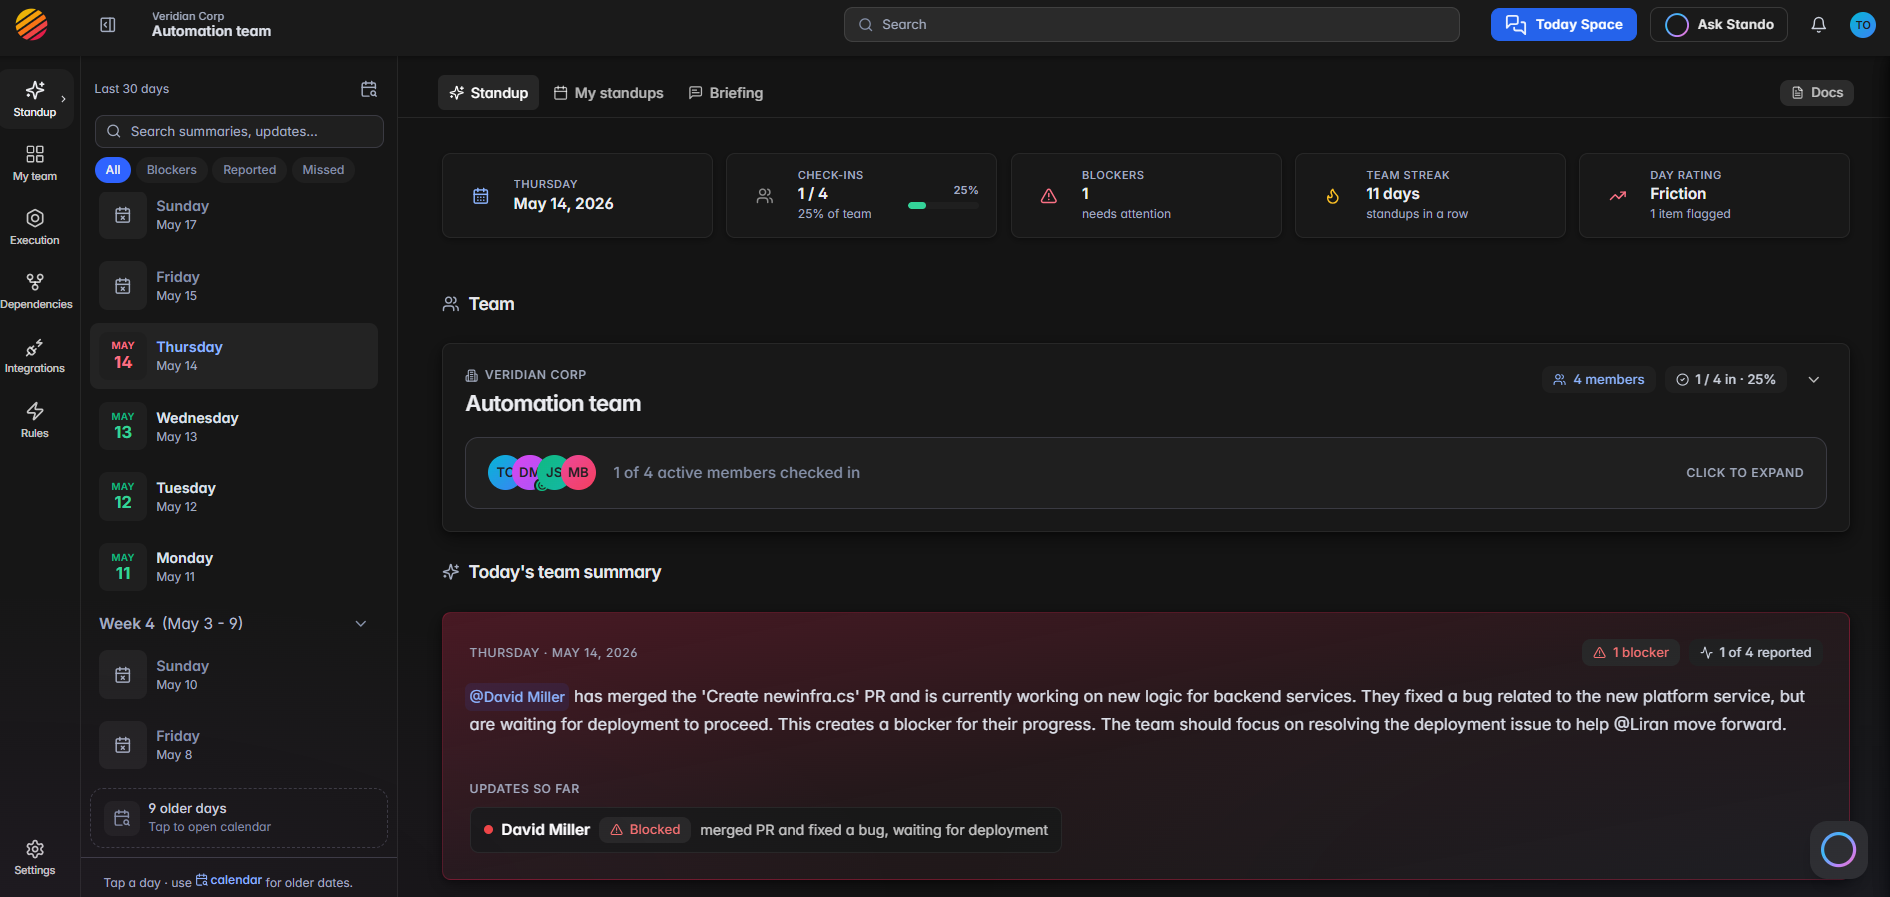
Task: Open the Rules section
Action: [35, 420]
